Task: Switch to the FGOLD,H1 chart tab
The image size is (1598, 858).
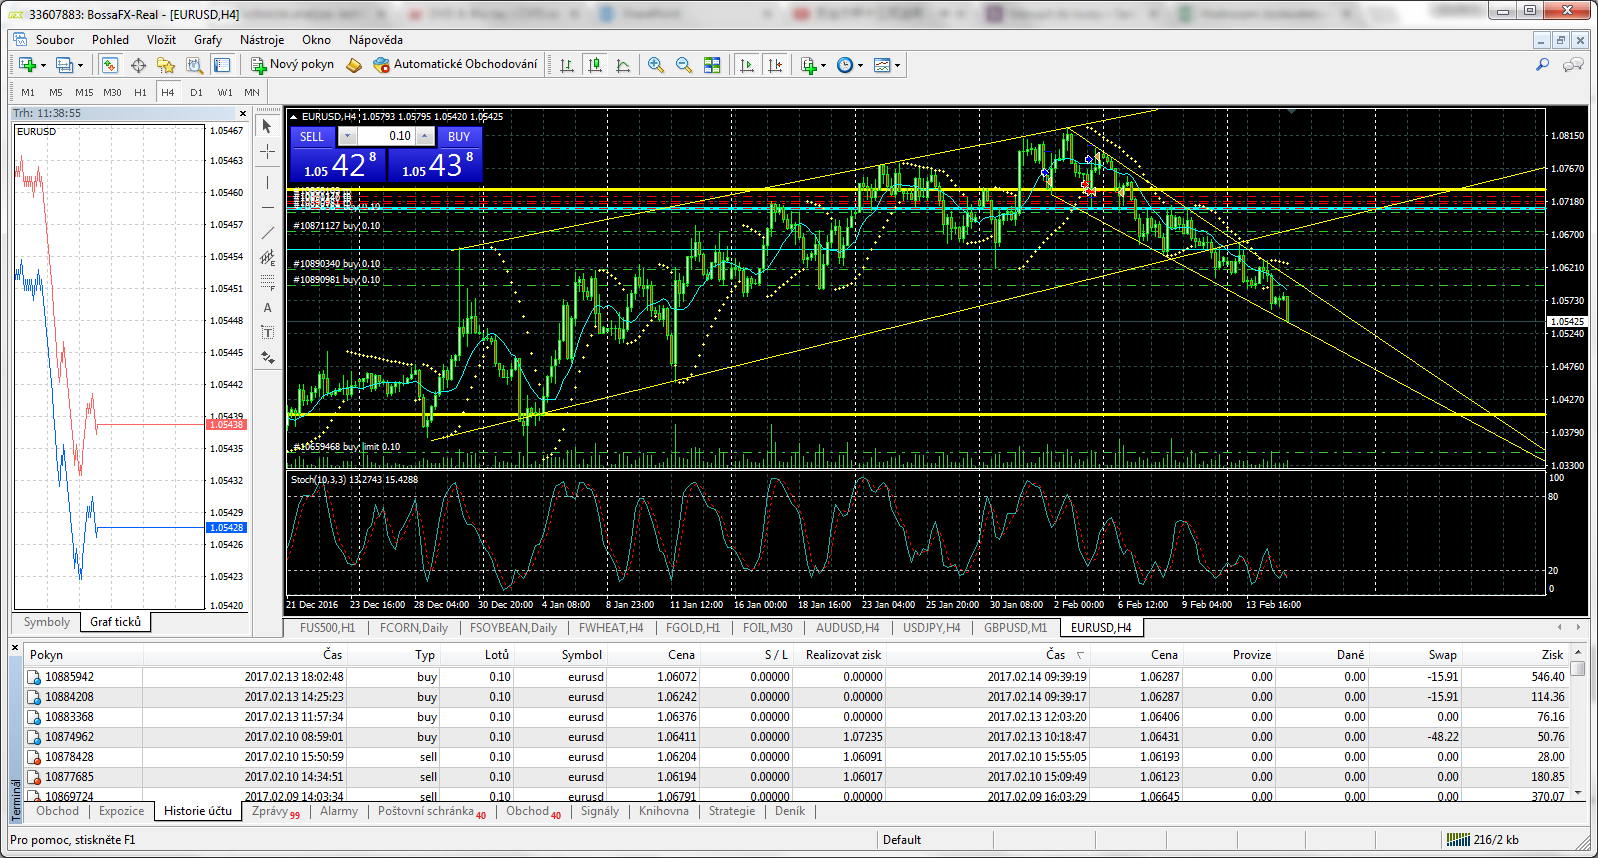Action: coord(692,628)
